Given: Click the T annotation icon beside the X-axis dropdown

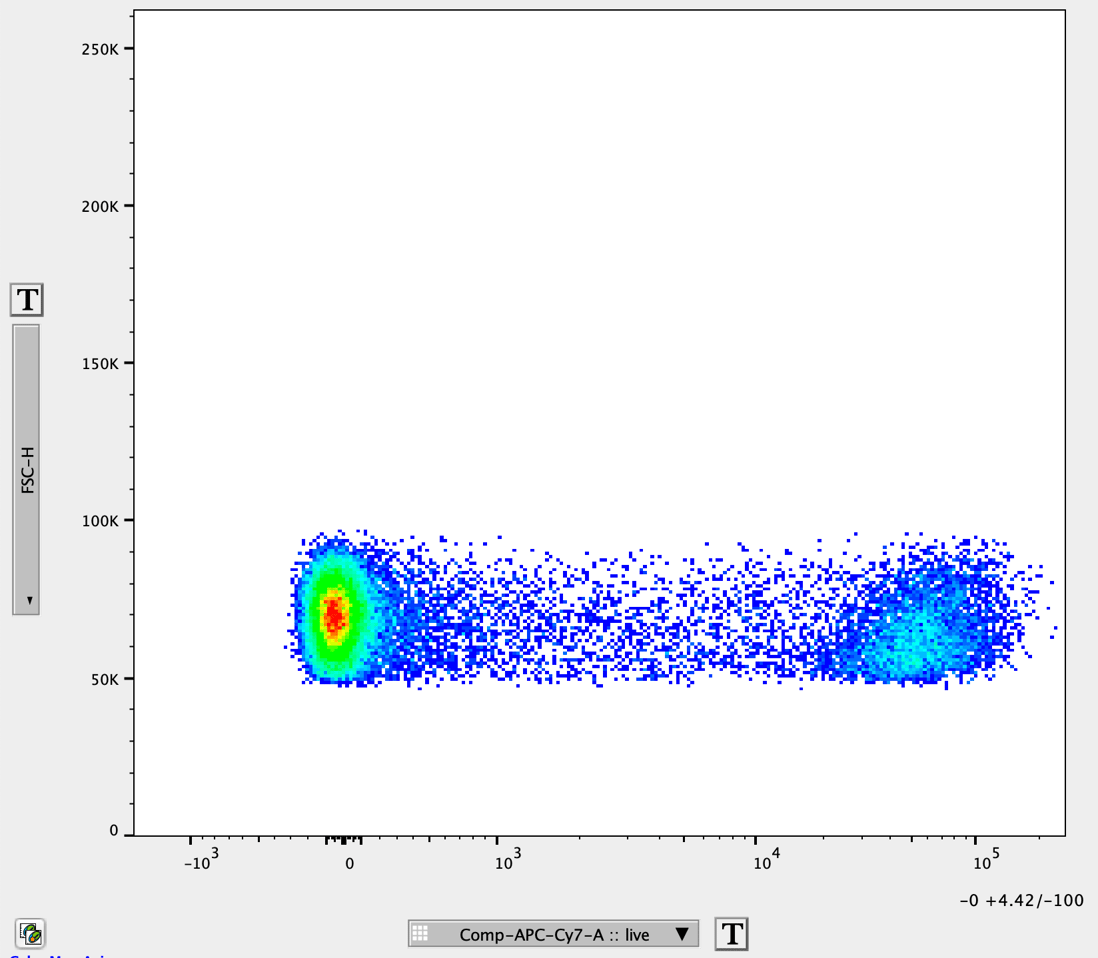Looking at the screenshot, I should click(732, 934).
